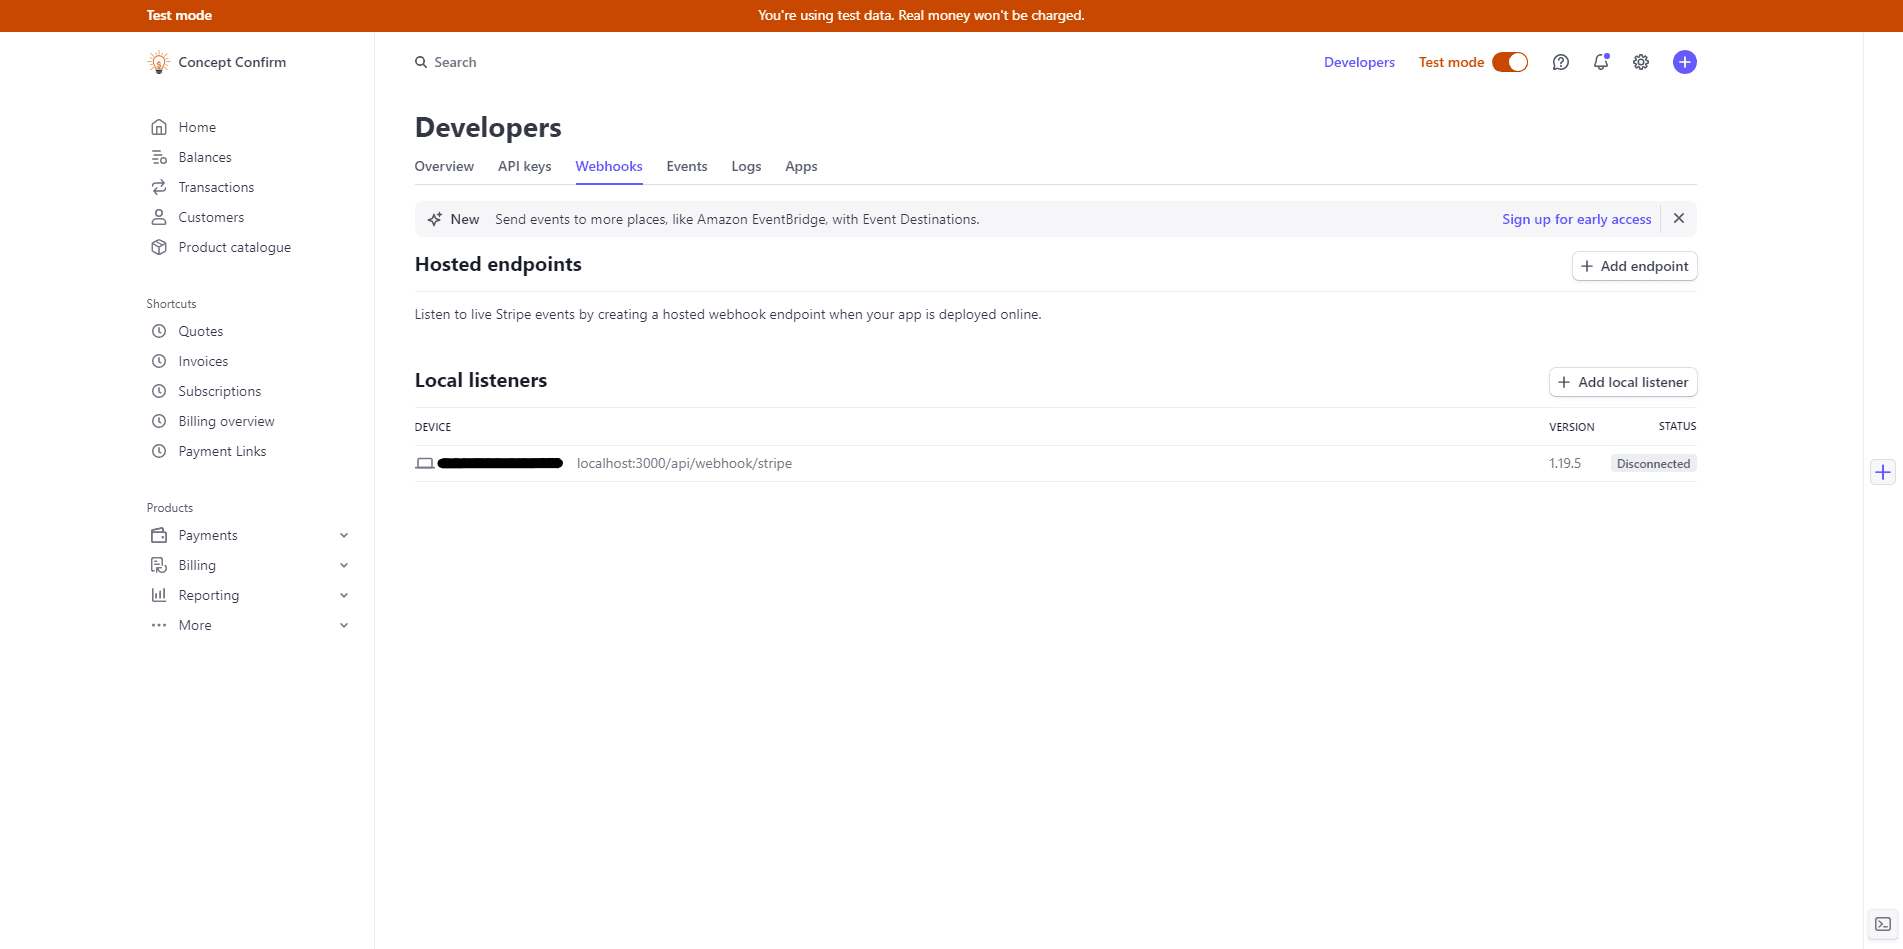Switch to the Events tab
The width and height of the screenshot is (1903, 949).
686,166
